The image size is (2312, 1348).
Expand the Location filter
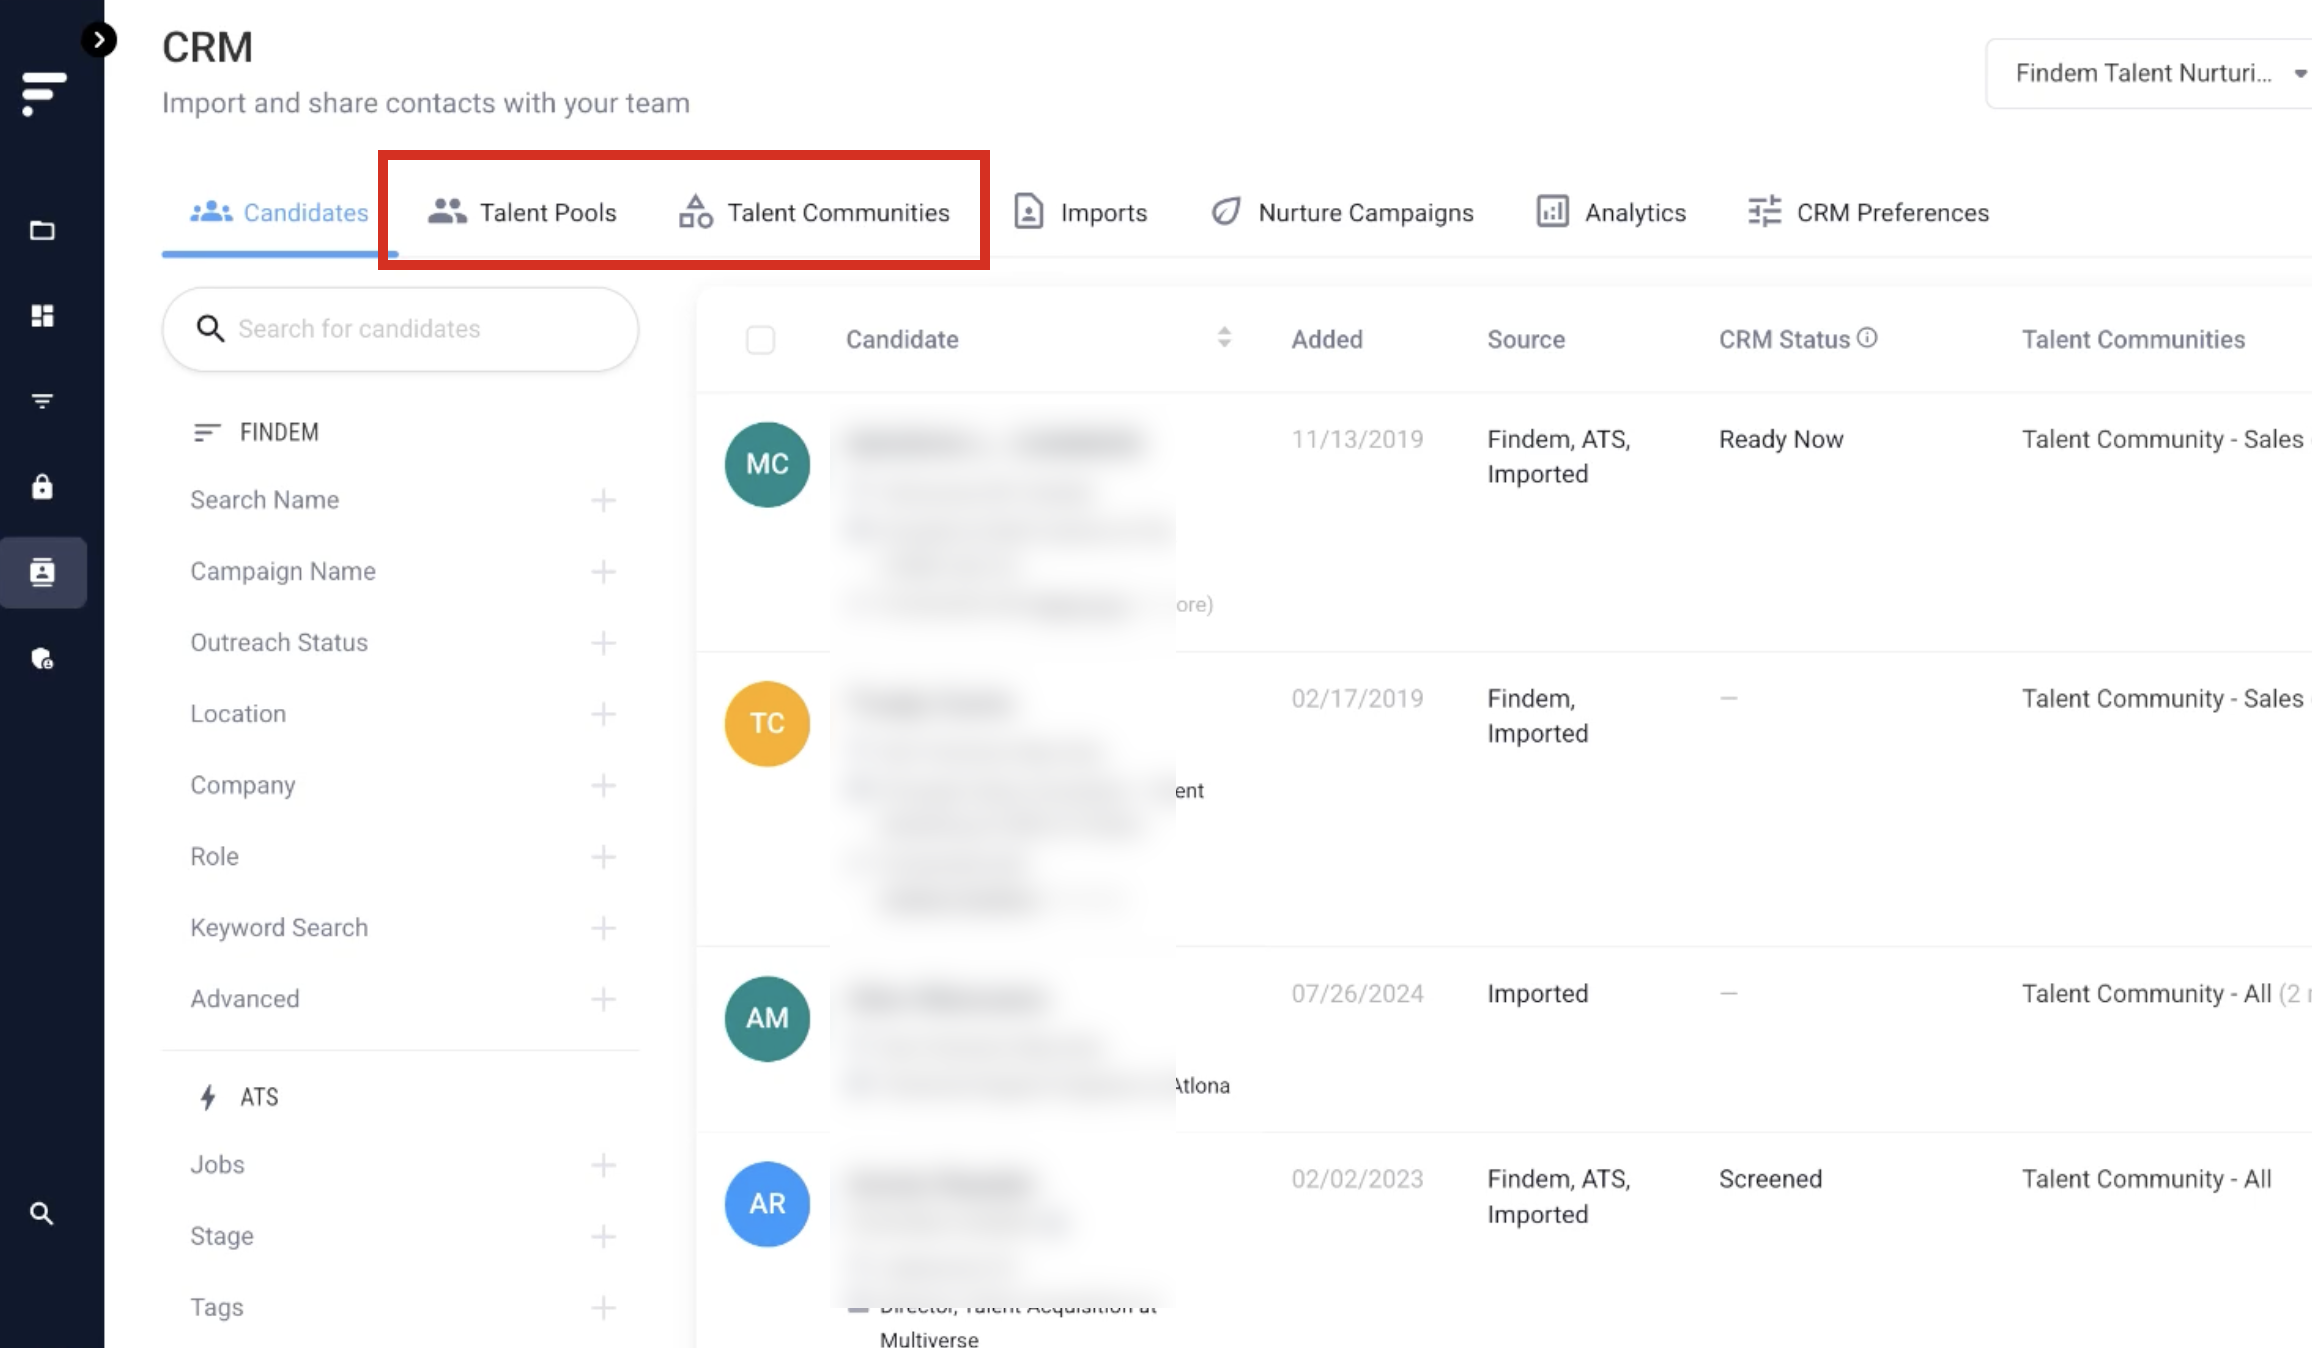coord(603,714)
